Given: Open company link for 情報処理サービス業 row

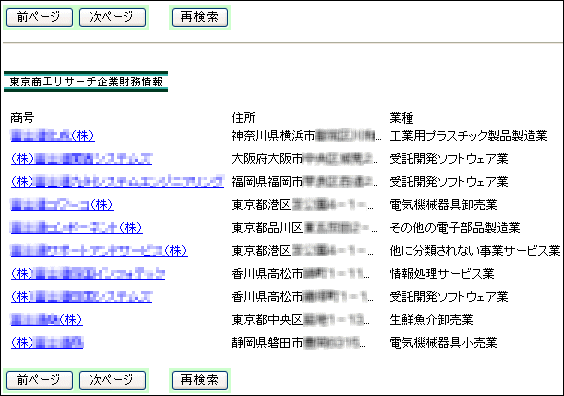Looking at the screenshot, I should [88, 274].
